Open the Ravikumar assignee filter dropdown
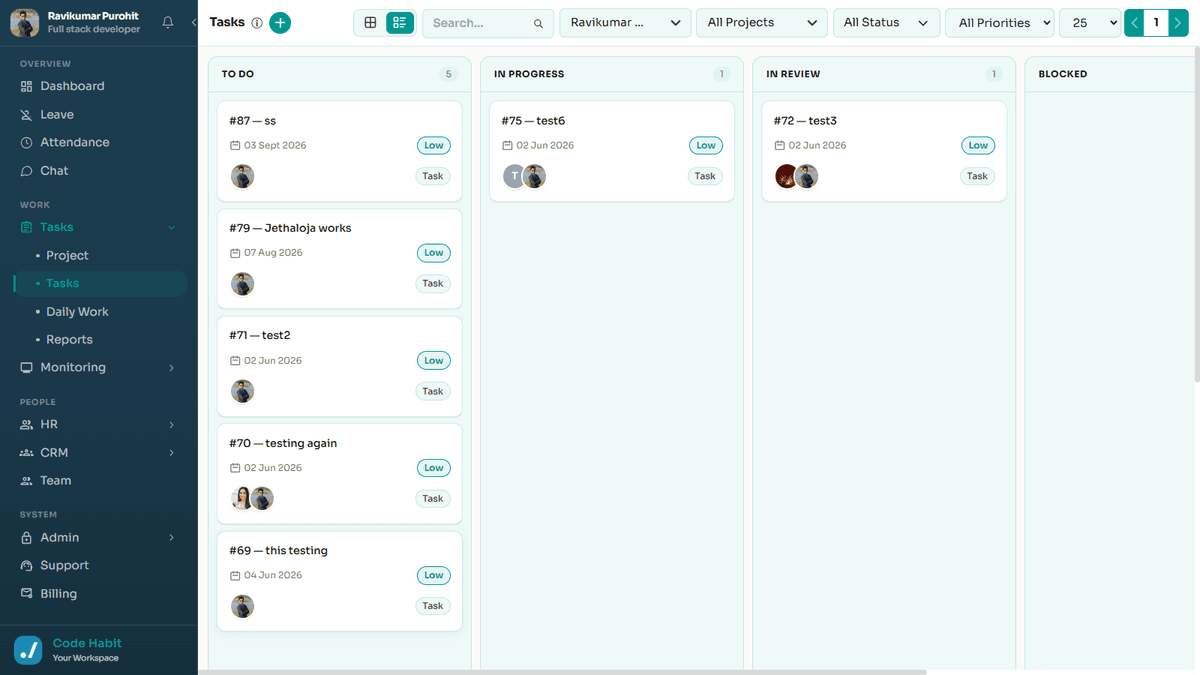 coord(625,23)
